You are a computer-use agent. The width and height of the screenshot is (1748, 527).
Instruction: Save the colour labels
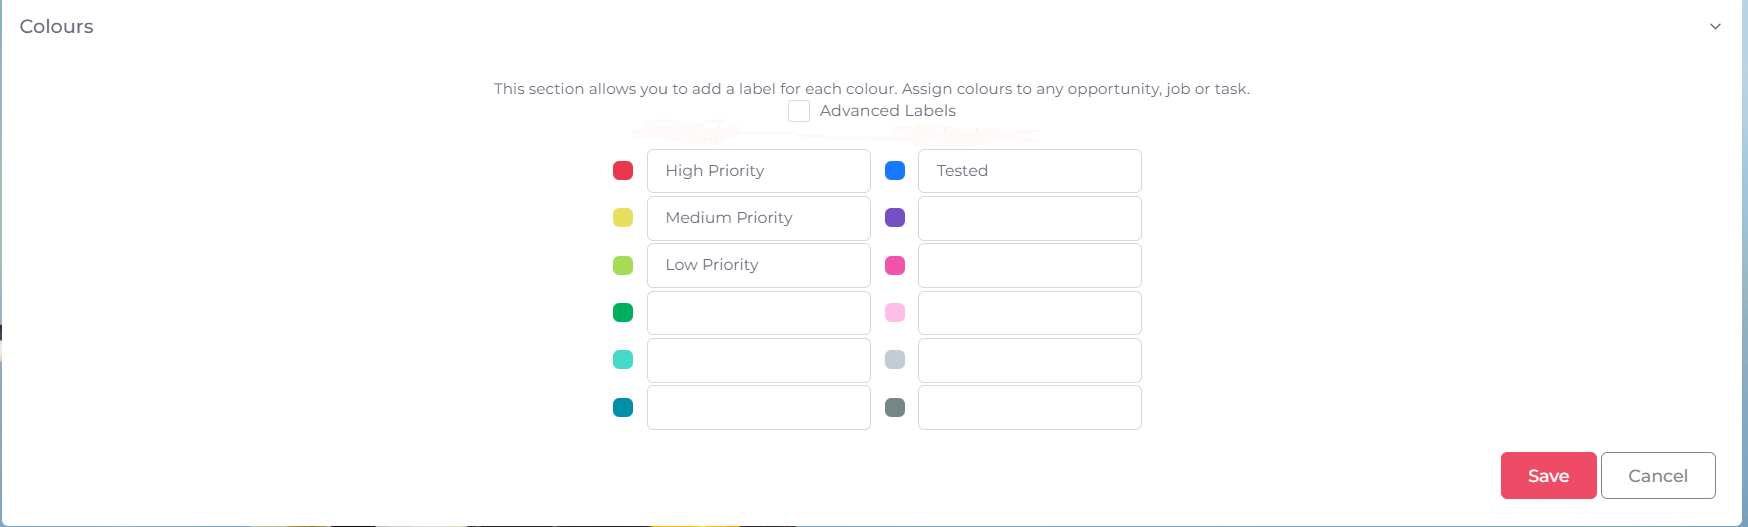point(1548,476)
